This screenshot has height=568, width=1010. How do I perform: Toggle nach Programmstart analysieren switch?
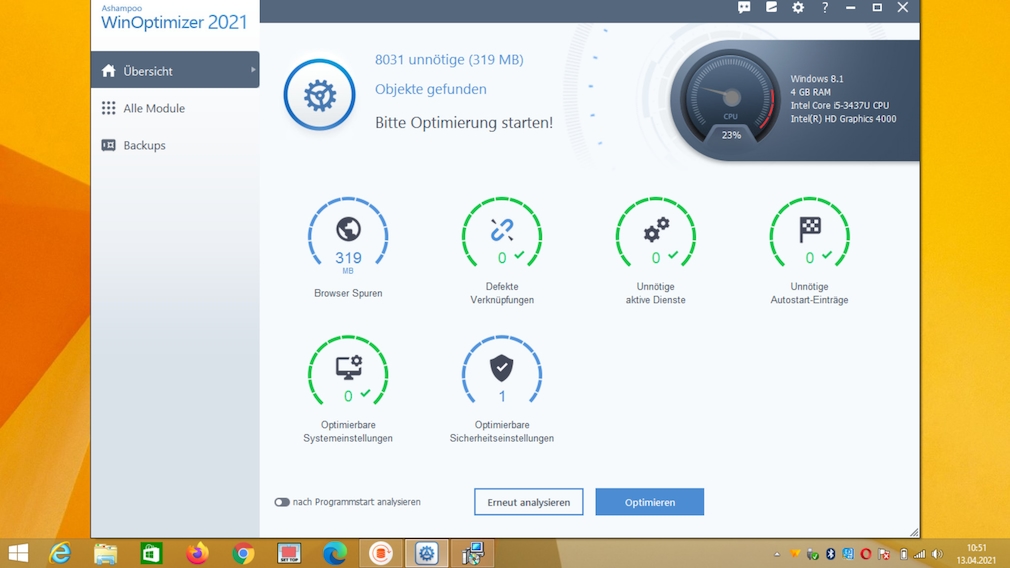tap(282, 502)
